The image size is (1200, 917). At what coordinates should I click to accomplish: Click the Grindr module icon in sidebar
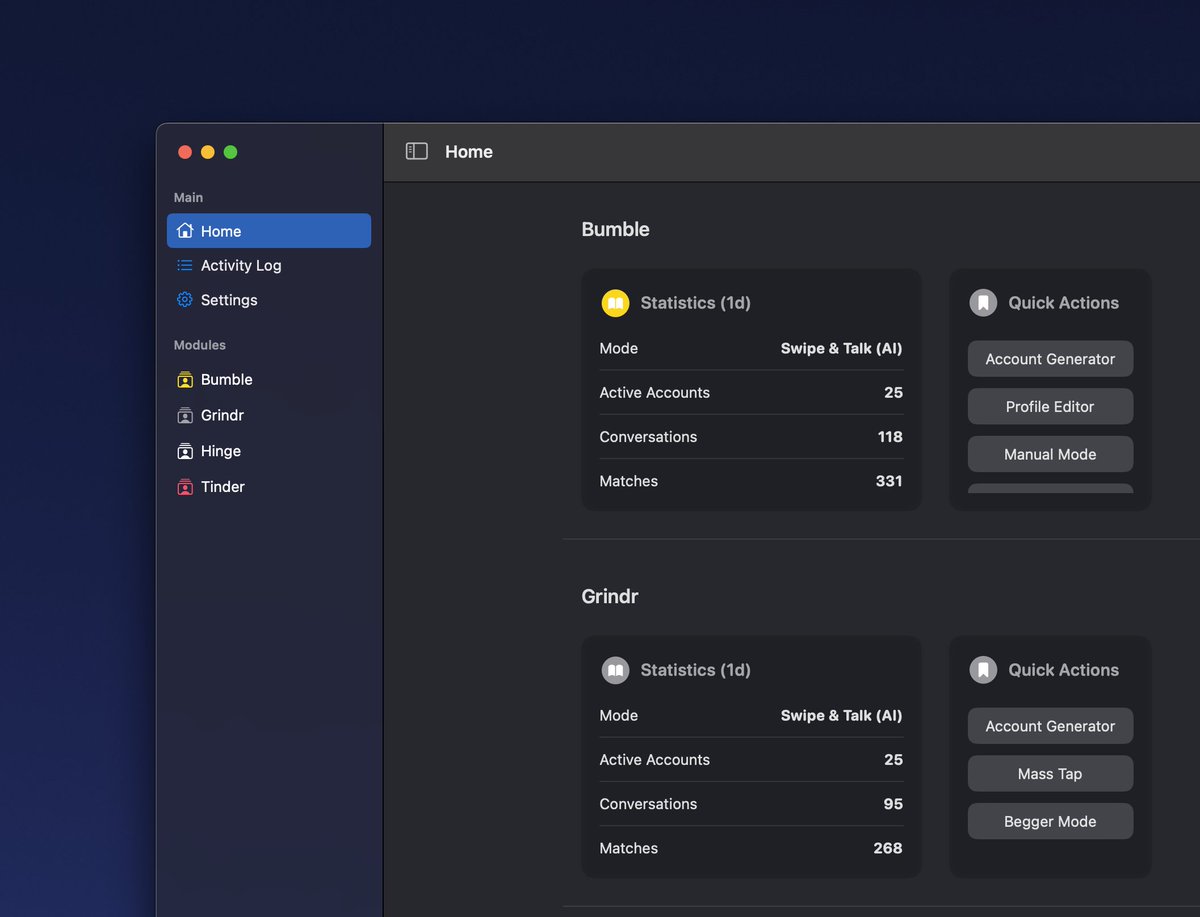pos(185,415)
